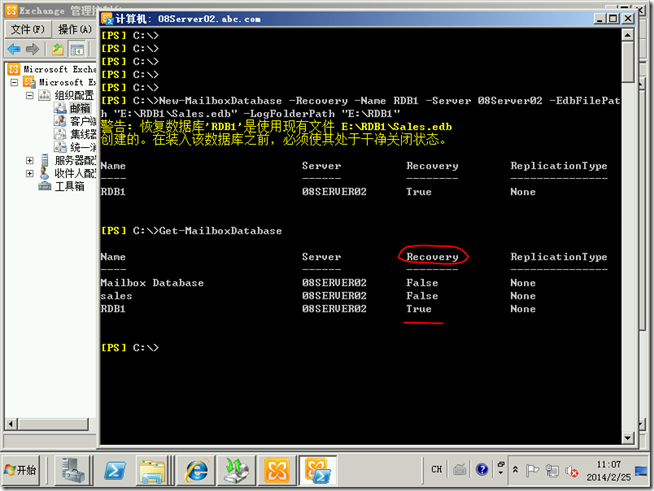Click the Get-MailboxDatabase command text

[220, 231]
